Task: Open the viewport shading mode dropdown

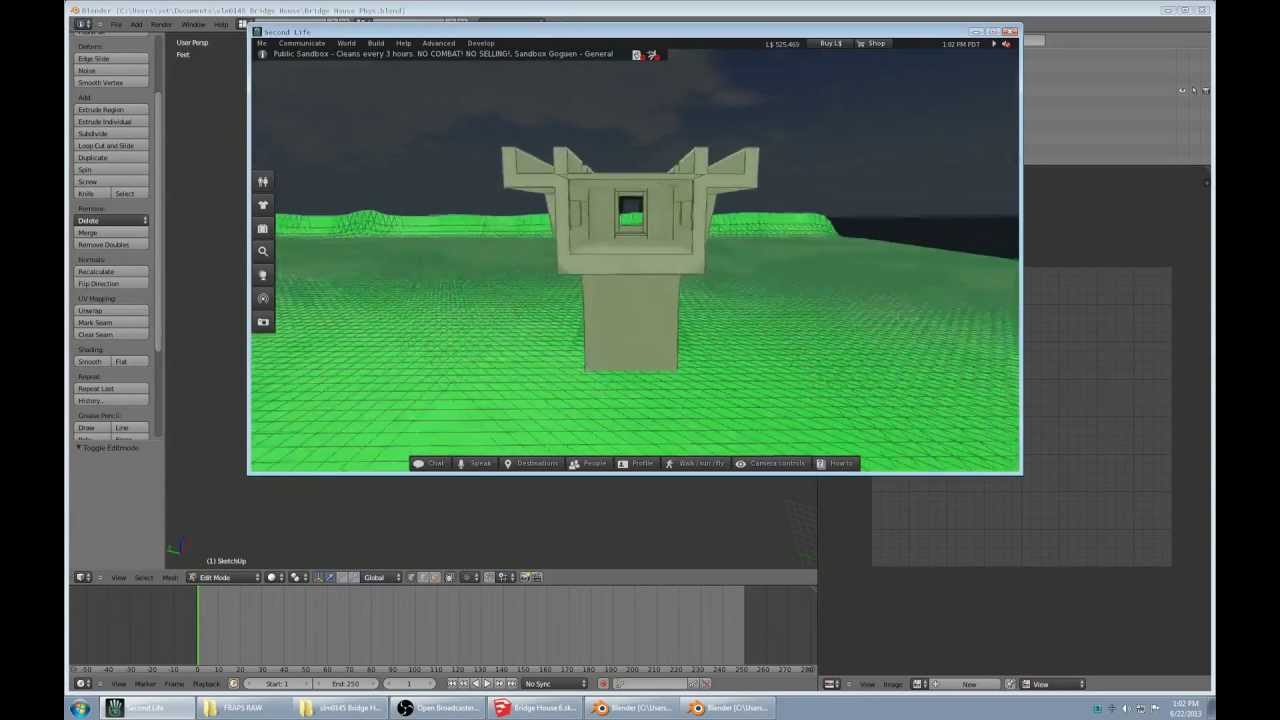Action: (273, 577)
